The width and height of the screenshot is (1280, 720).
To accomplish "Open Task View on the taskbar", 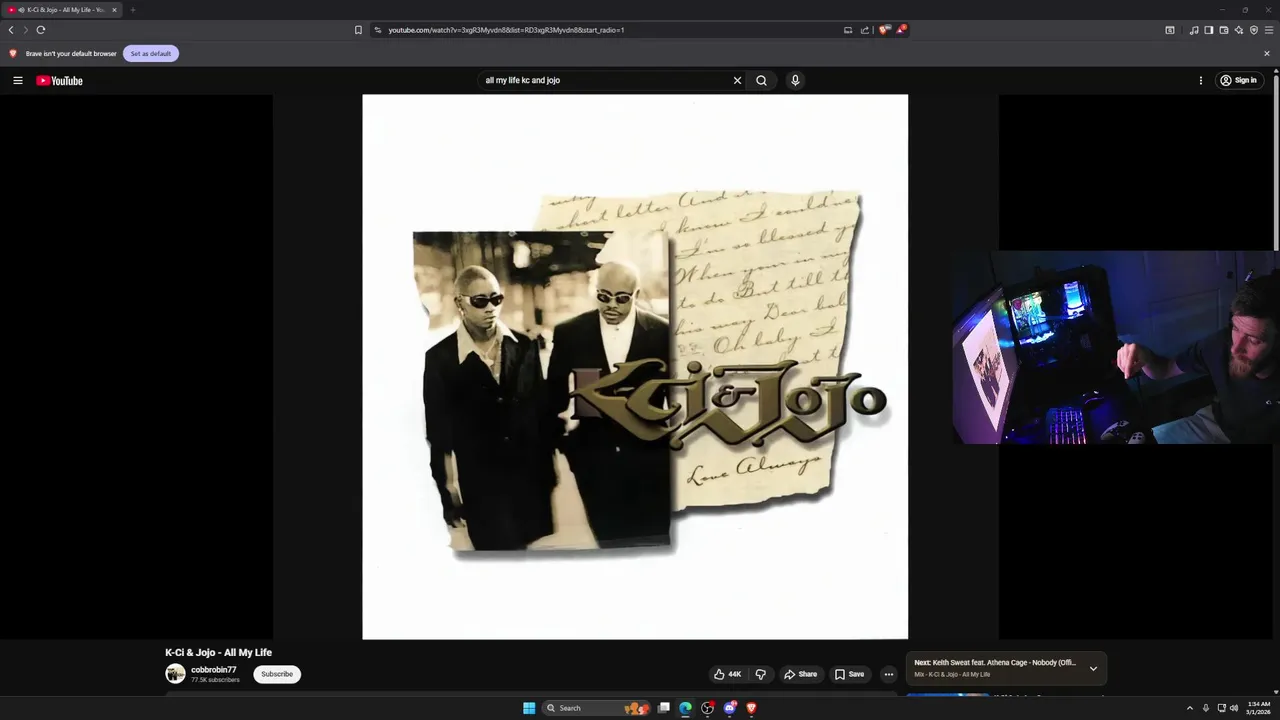I will point(663,708).
